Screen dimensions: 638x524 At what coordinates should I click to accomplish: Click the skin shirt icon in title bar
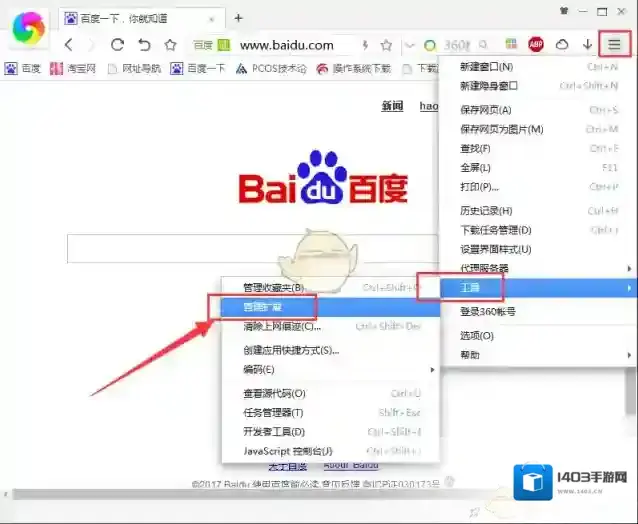point(564,11)
